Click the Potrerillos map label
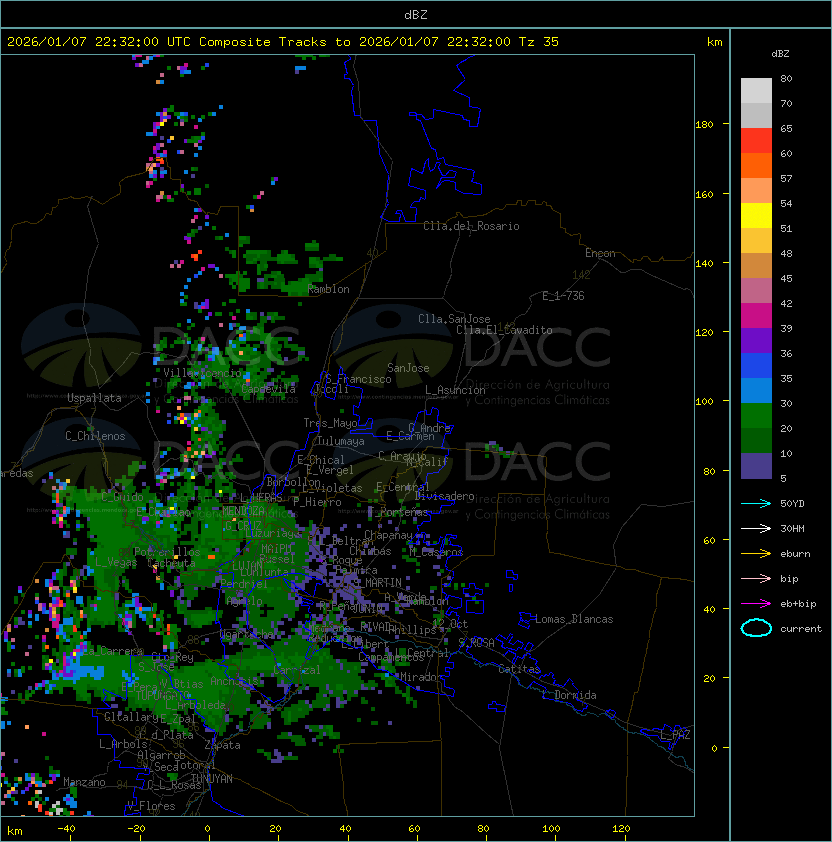This screenshot has width=832, height=842. pos(167,552)
